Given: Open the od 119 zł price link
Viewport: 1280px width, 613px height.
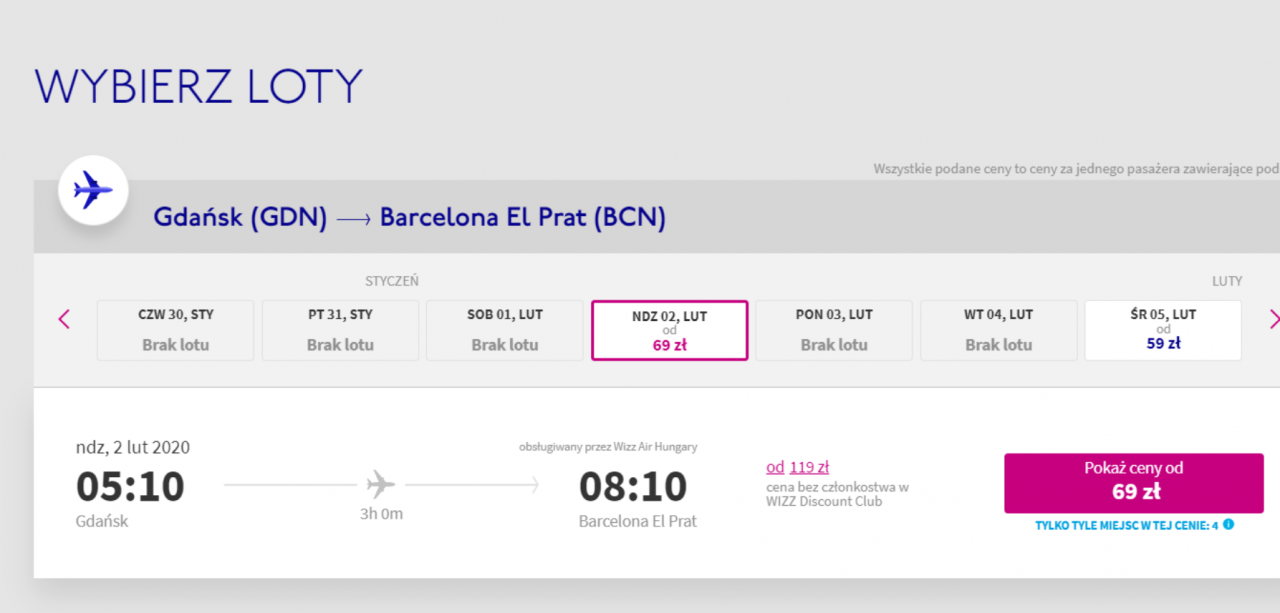Looking at the screenshot, I should click(797, 467).
